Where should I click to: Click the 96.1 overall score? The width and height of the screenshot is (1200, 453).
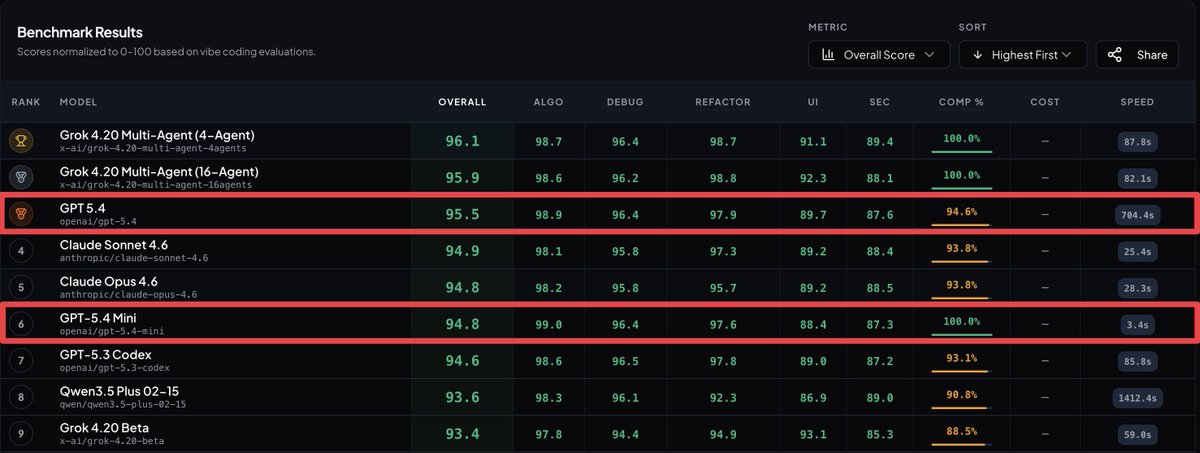pos(462,141)
